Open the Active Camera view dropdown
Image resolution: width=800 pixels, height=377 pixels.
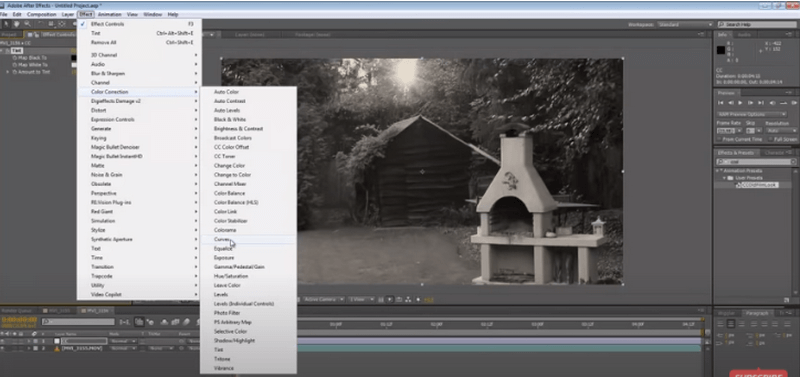pos(323,299)
